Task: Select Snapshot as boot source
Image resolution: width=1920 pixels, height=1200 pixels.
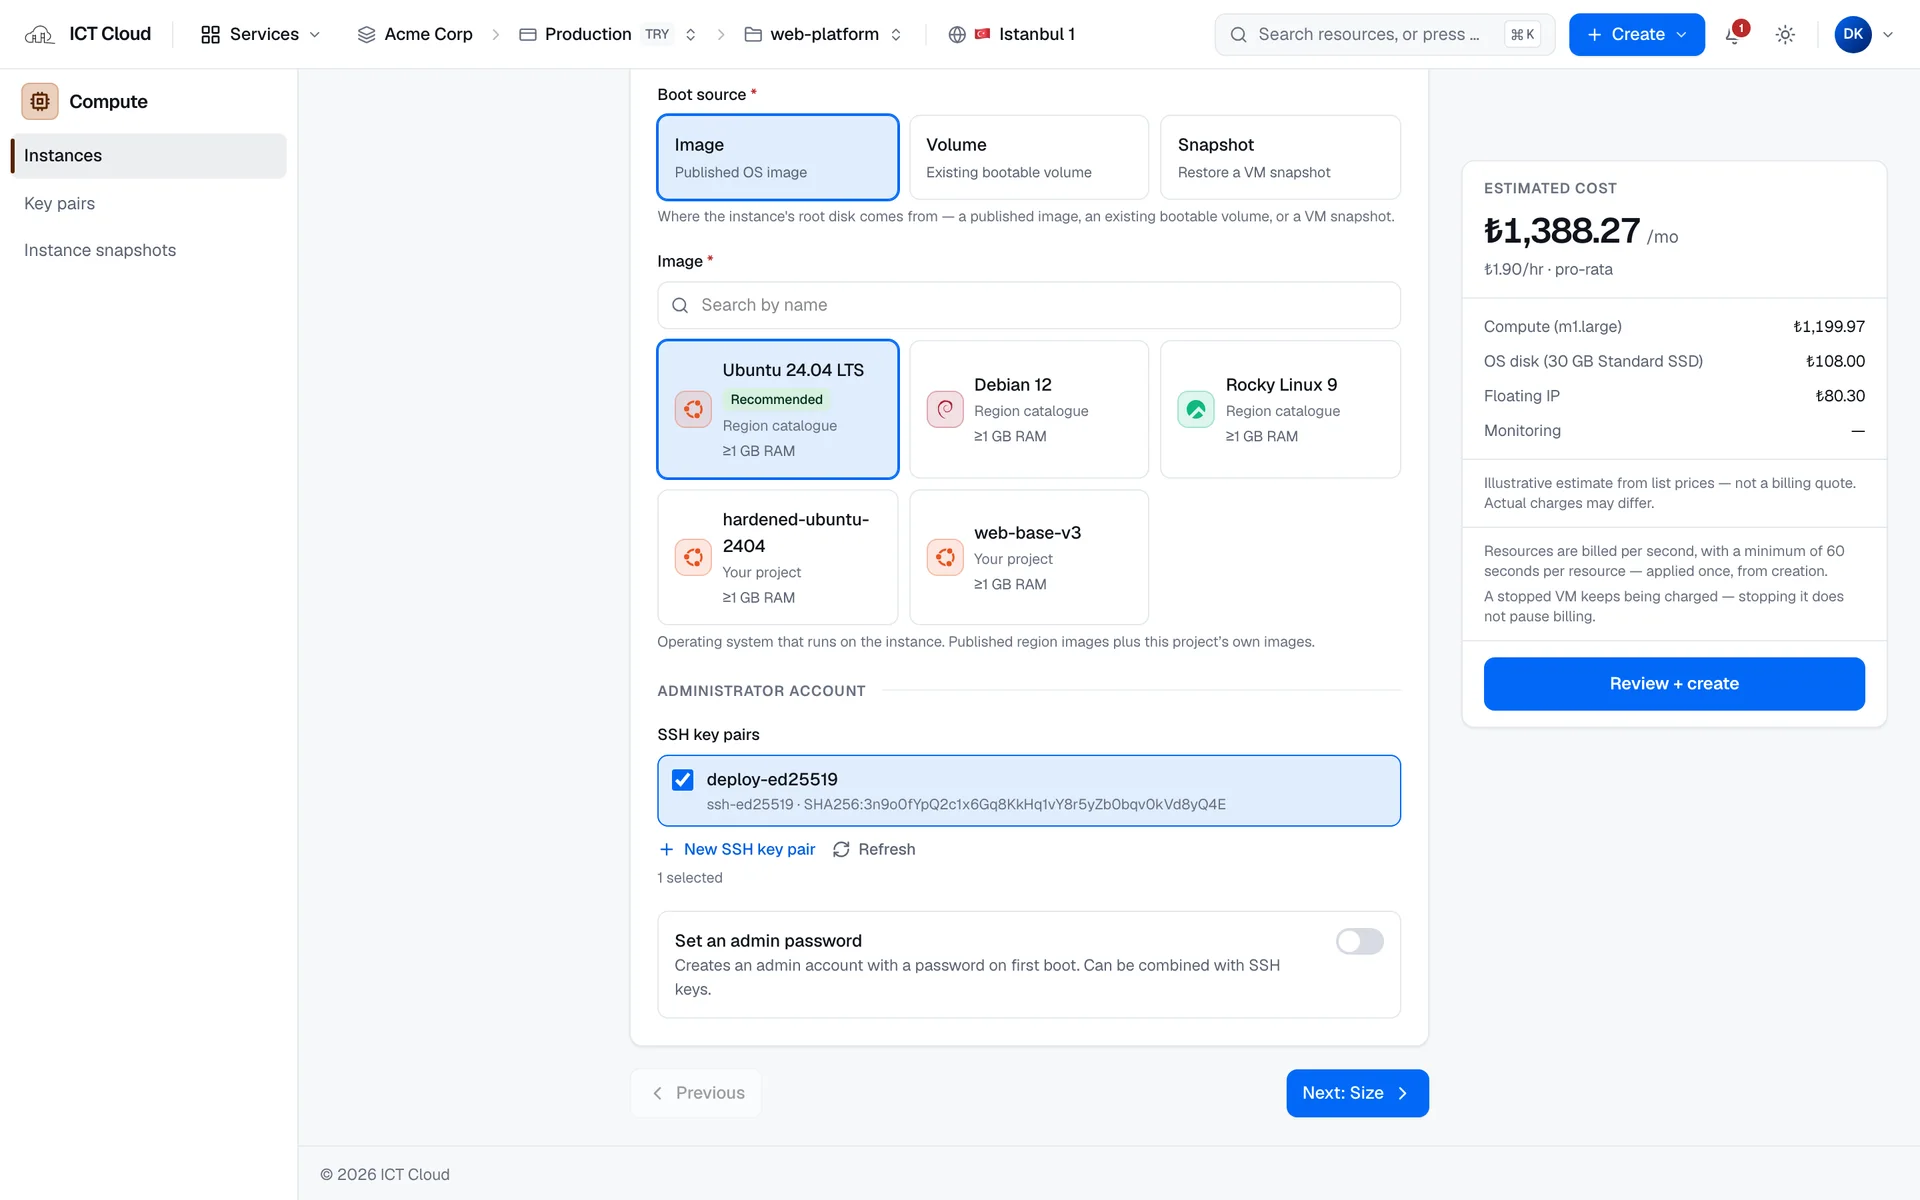Action: (x=1280, y=157)
